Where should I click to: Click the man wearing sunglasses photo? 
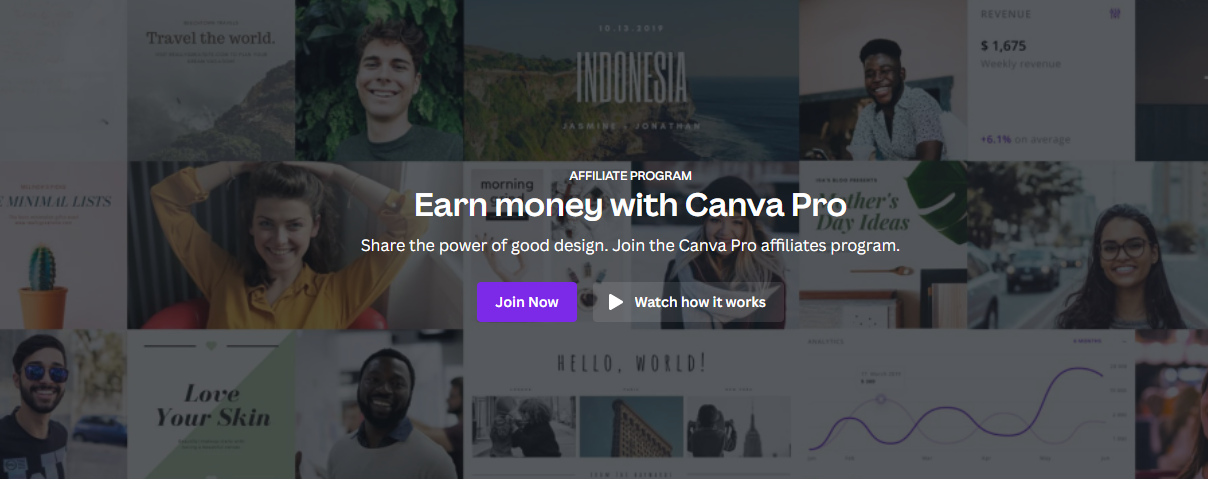63,405
